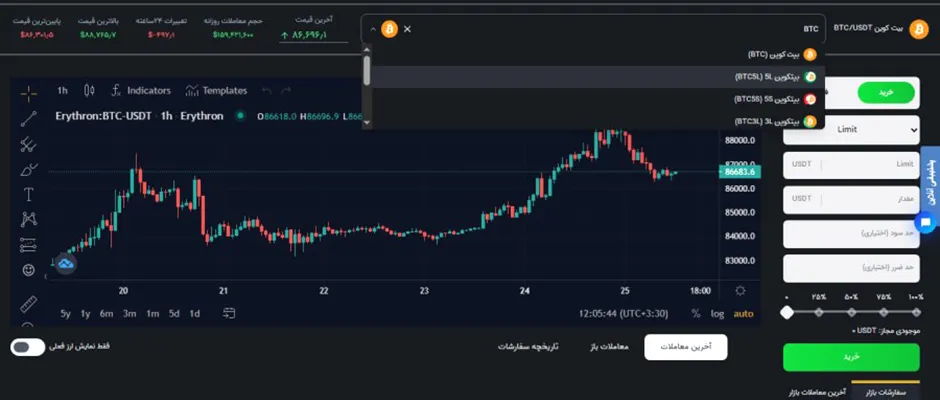Open the Limit order type dropdown
This screenshot has height=400, width=940.
[x=851, y=130]
